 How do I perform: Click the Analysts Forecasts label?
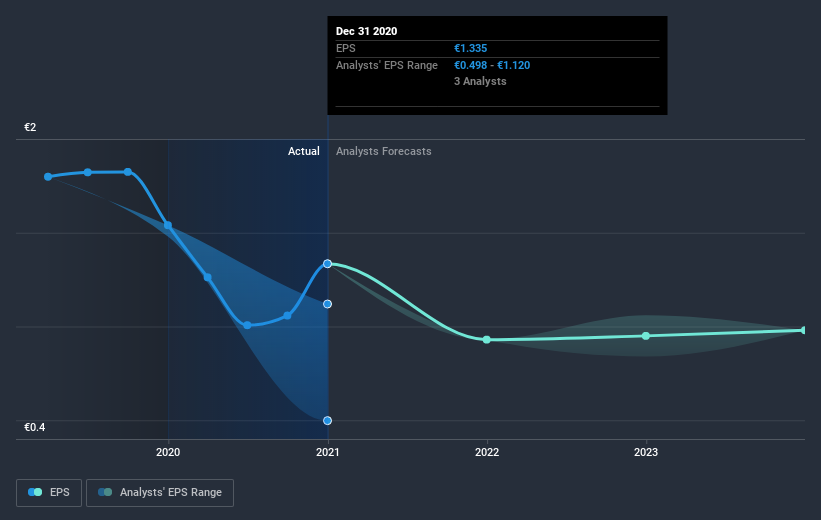pos(384,151)
